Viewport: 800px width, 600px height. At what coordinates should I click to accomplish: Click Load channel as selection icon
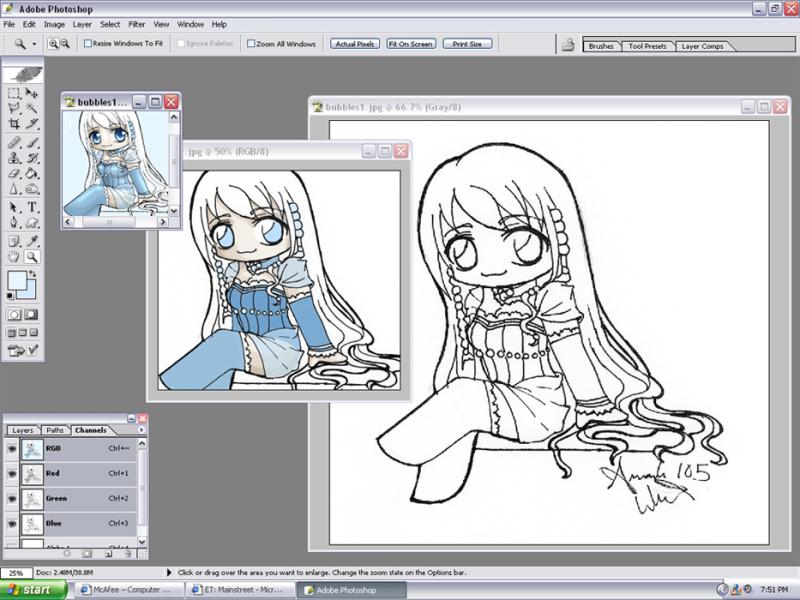coord(67,554)
